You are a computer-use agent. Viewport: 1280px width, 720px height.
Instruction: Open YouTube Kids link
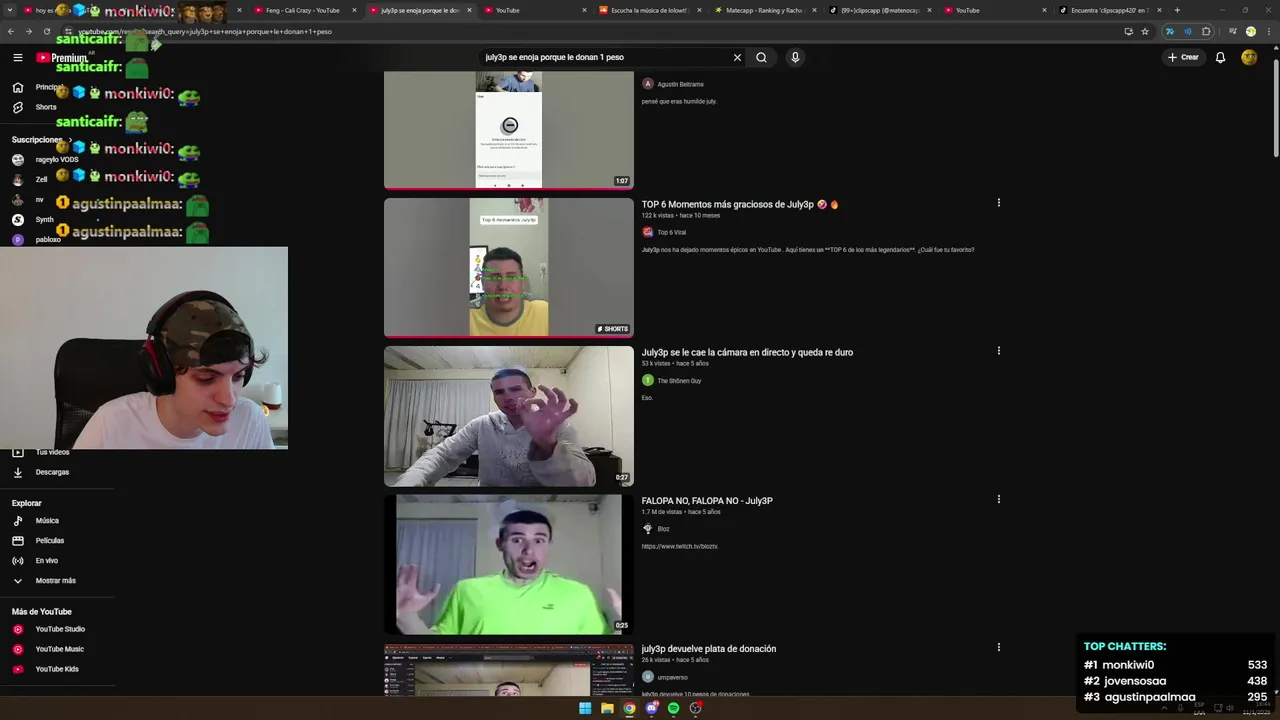(x=57, y=669)
